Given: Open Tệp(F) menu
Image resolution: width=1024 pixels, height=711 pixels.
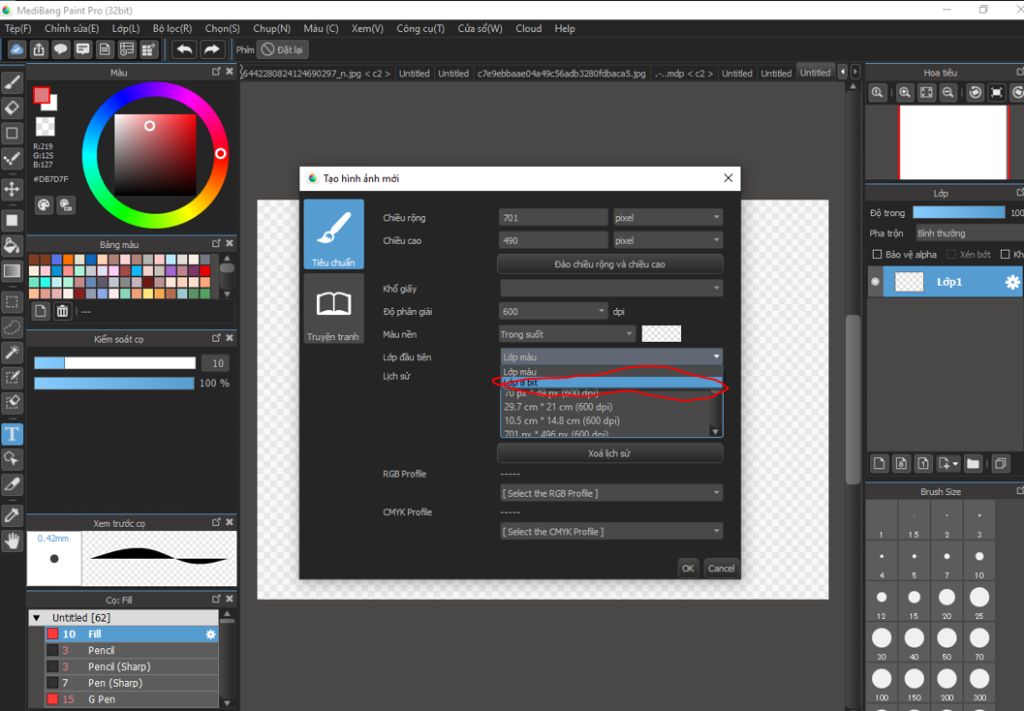Looking at the screenshot, I should coord(18,29).
